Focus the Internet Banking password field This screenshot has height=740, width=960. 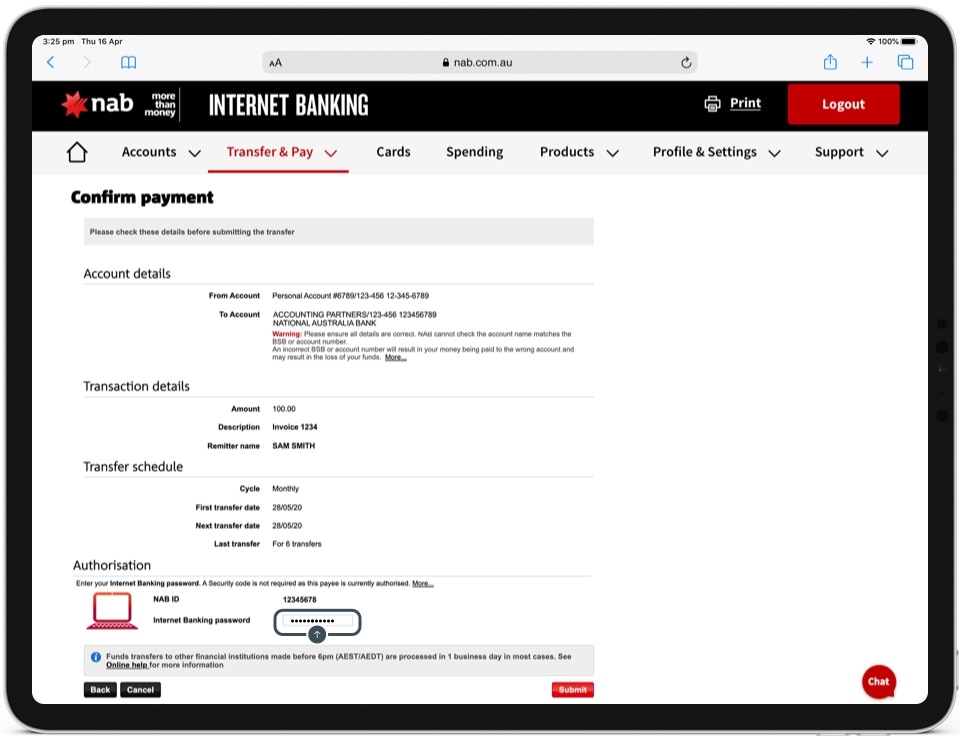(x=316, y=621)
